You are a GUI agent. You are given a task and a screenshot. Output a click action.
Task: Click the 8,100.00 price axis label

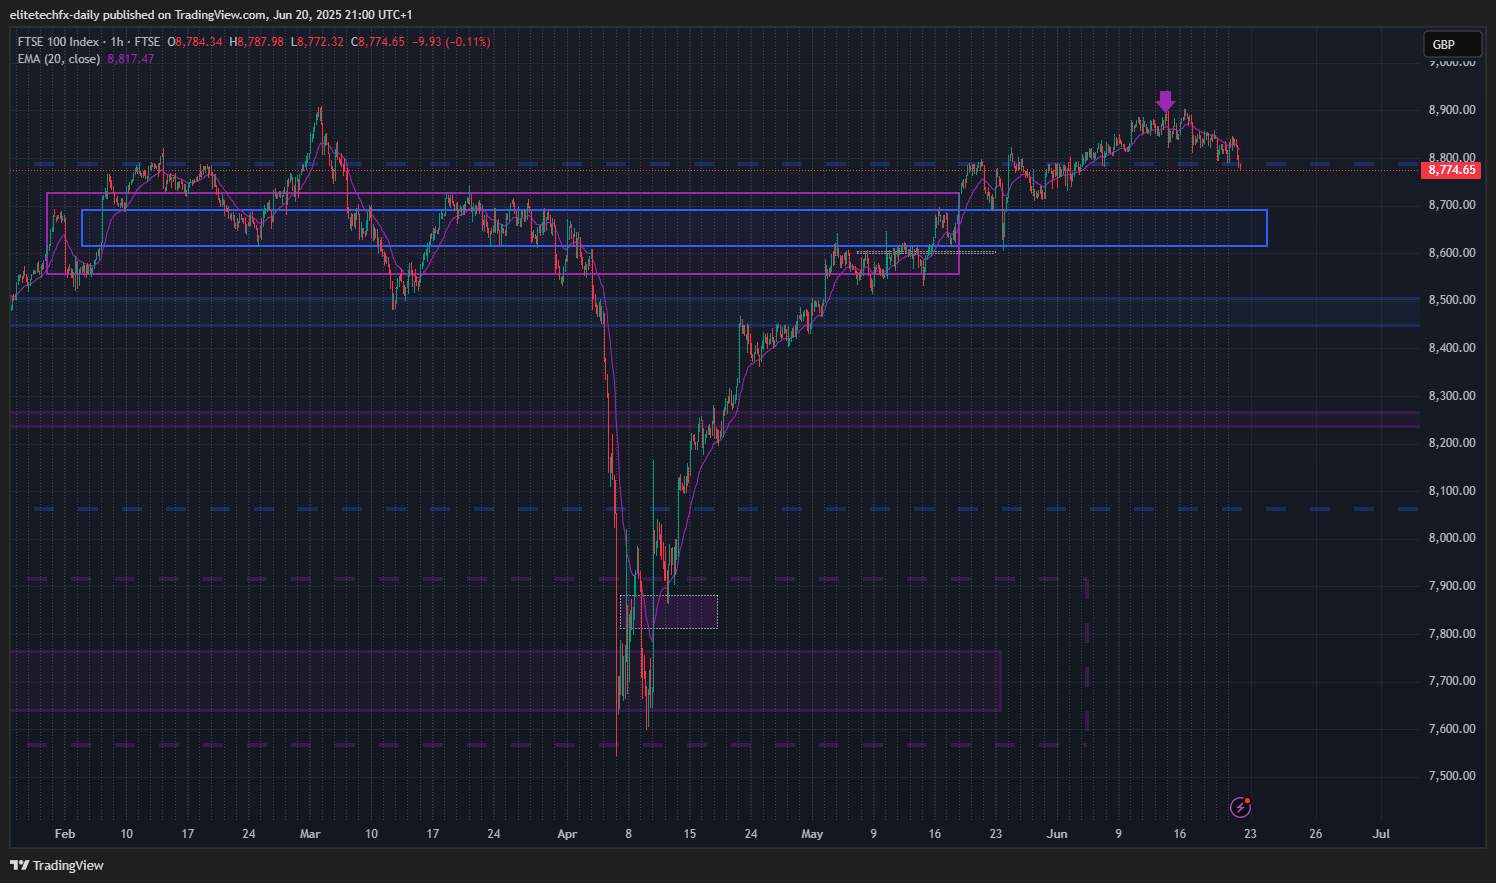pyautogui.click(x=1452, y=491)
